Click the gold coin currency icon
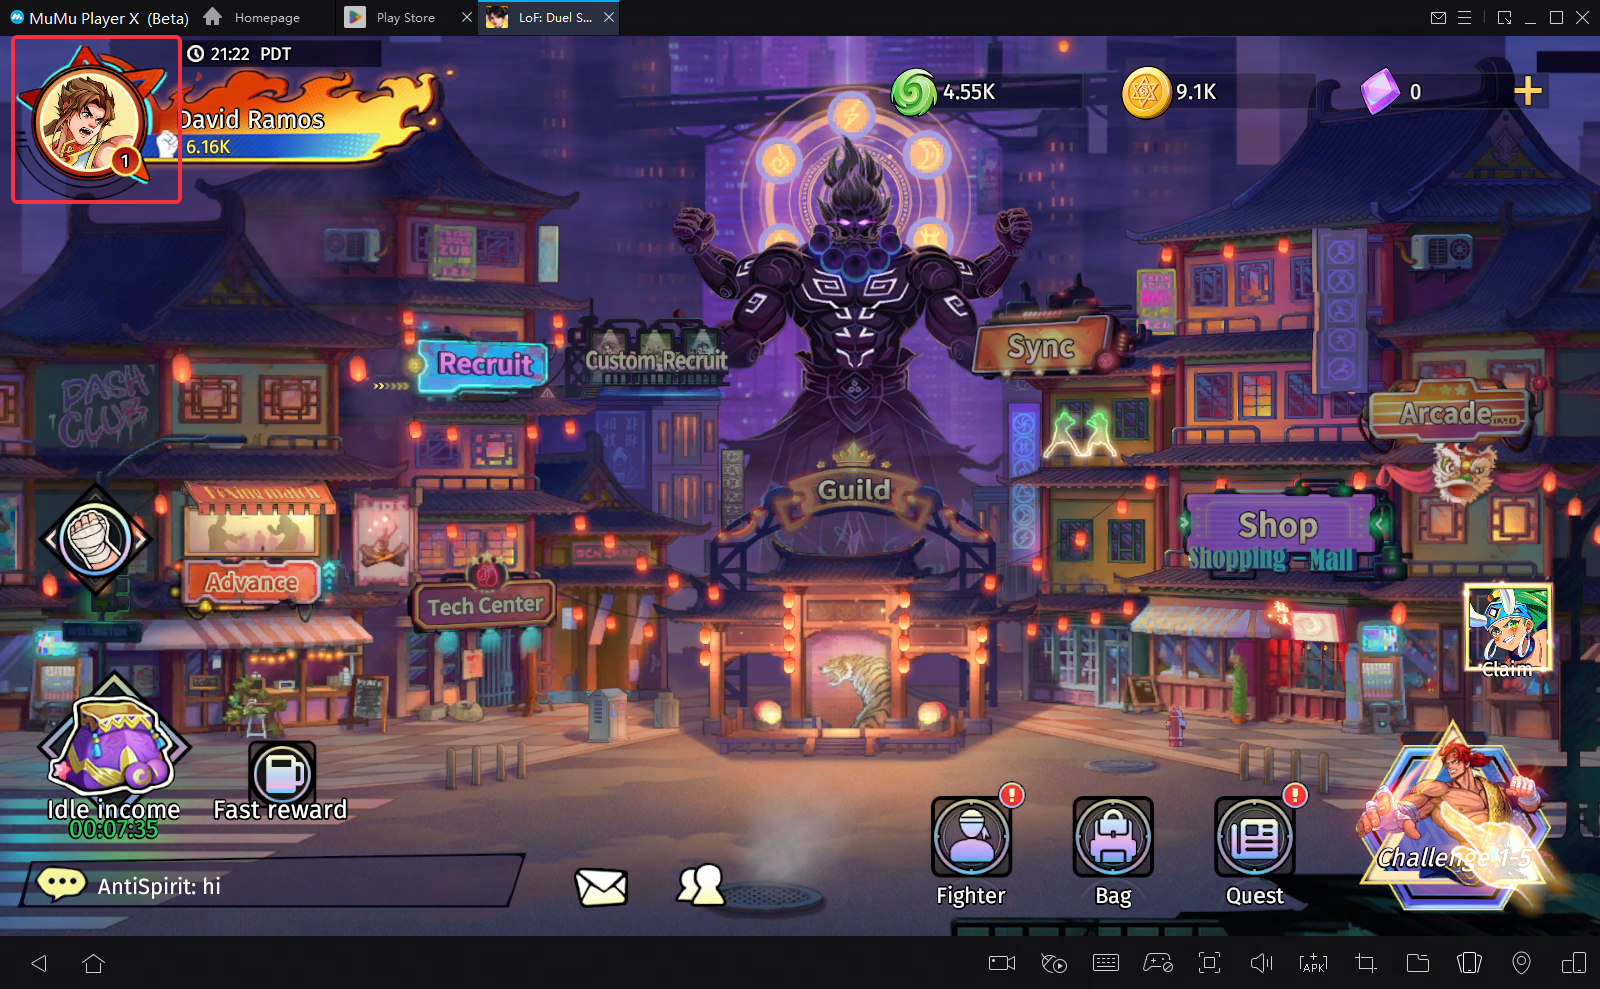 pos(1146,92)
